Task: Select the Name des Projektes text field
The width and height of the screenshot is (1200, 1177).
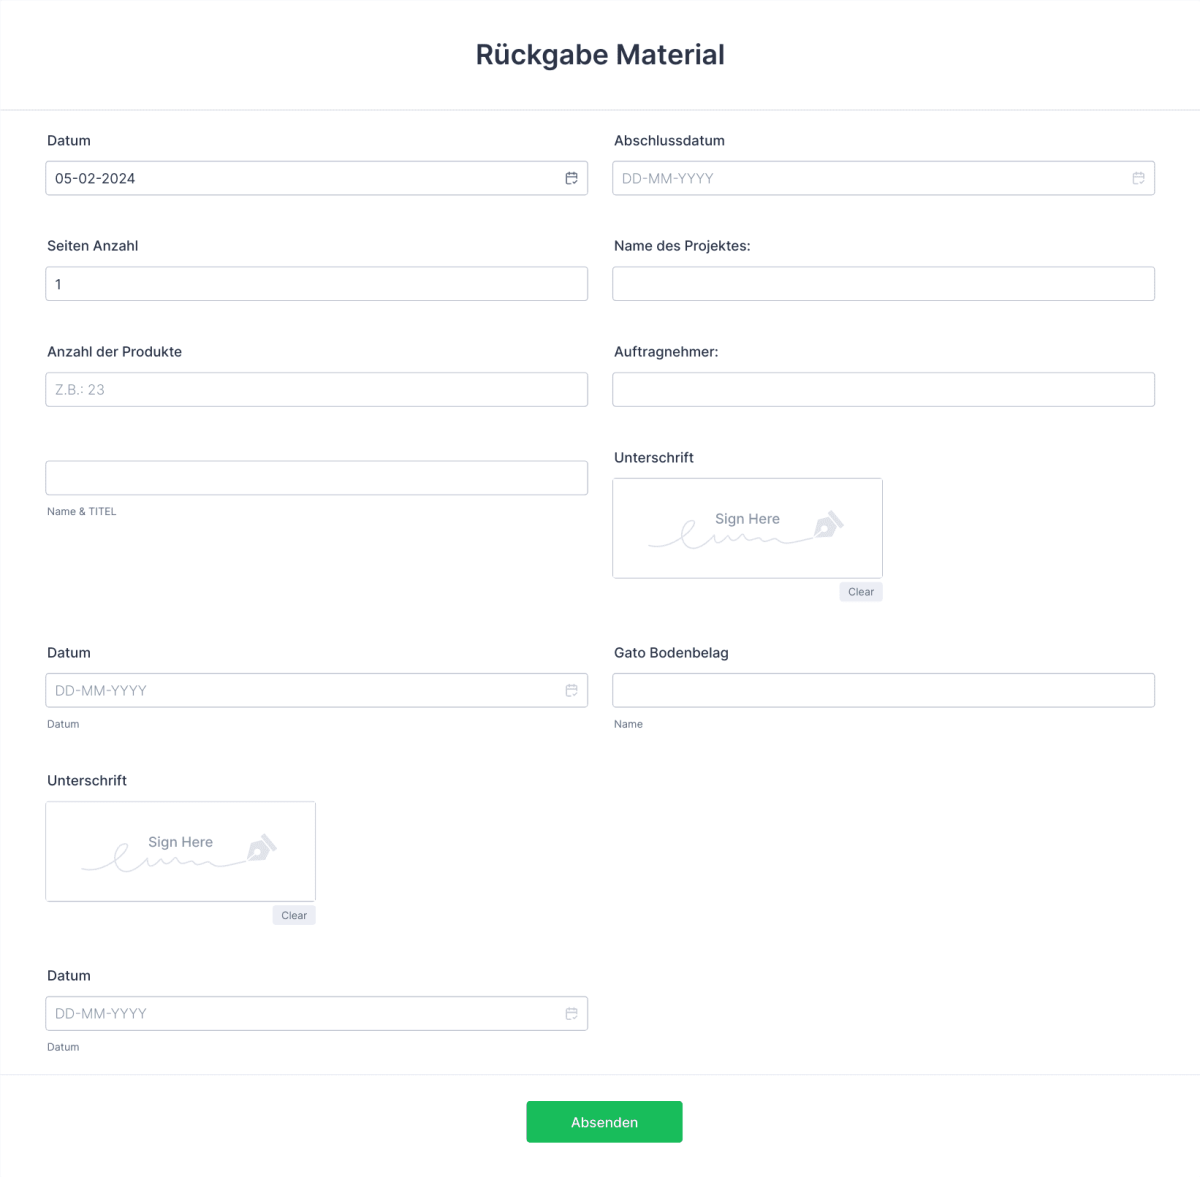Action: coord(883,283)
